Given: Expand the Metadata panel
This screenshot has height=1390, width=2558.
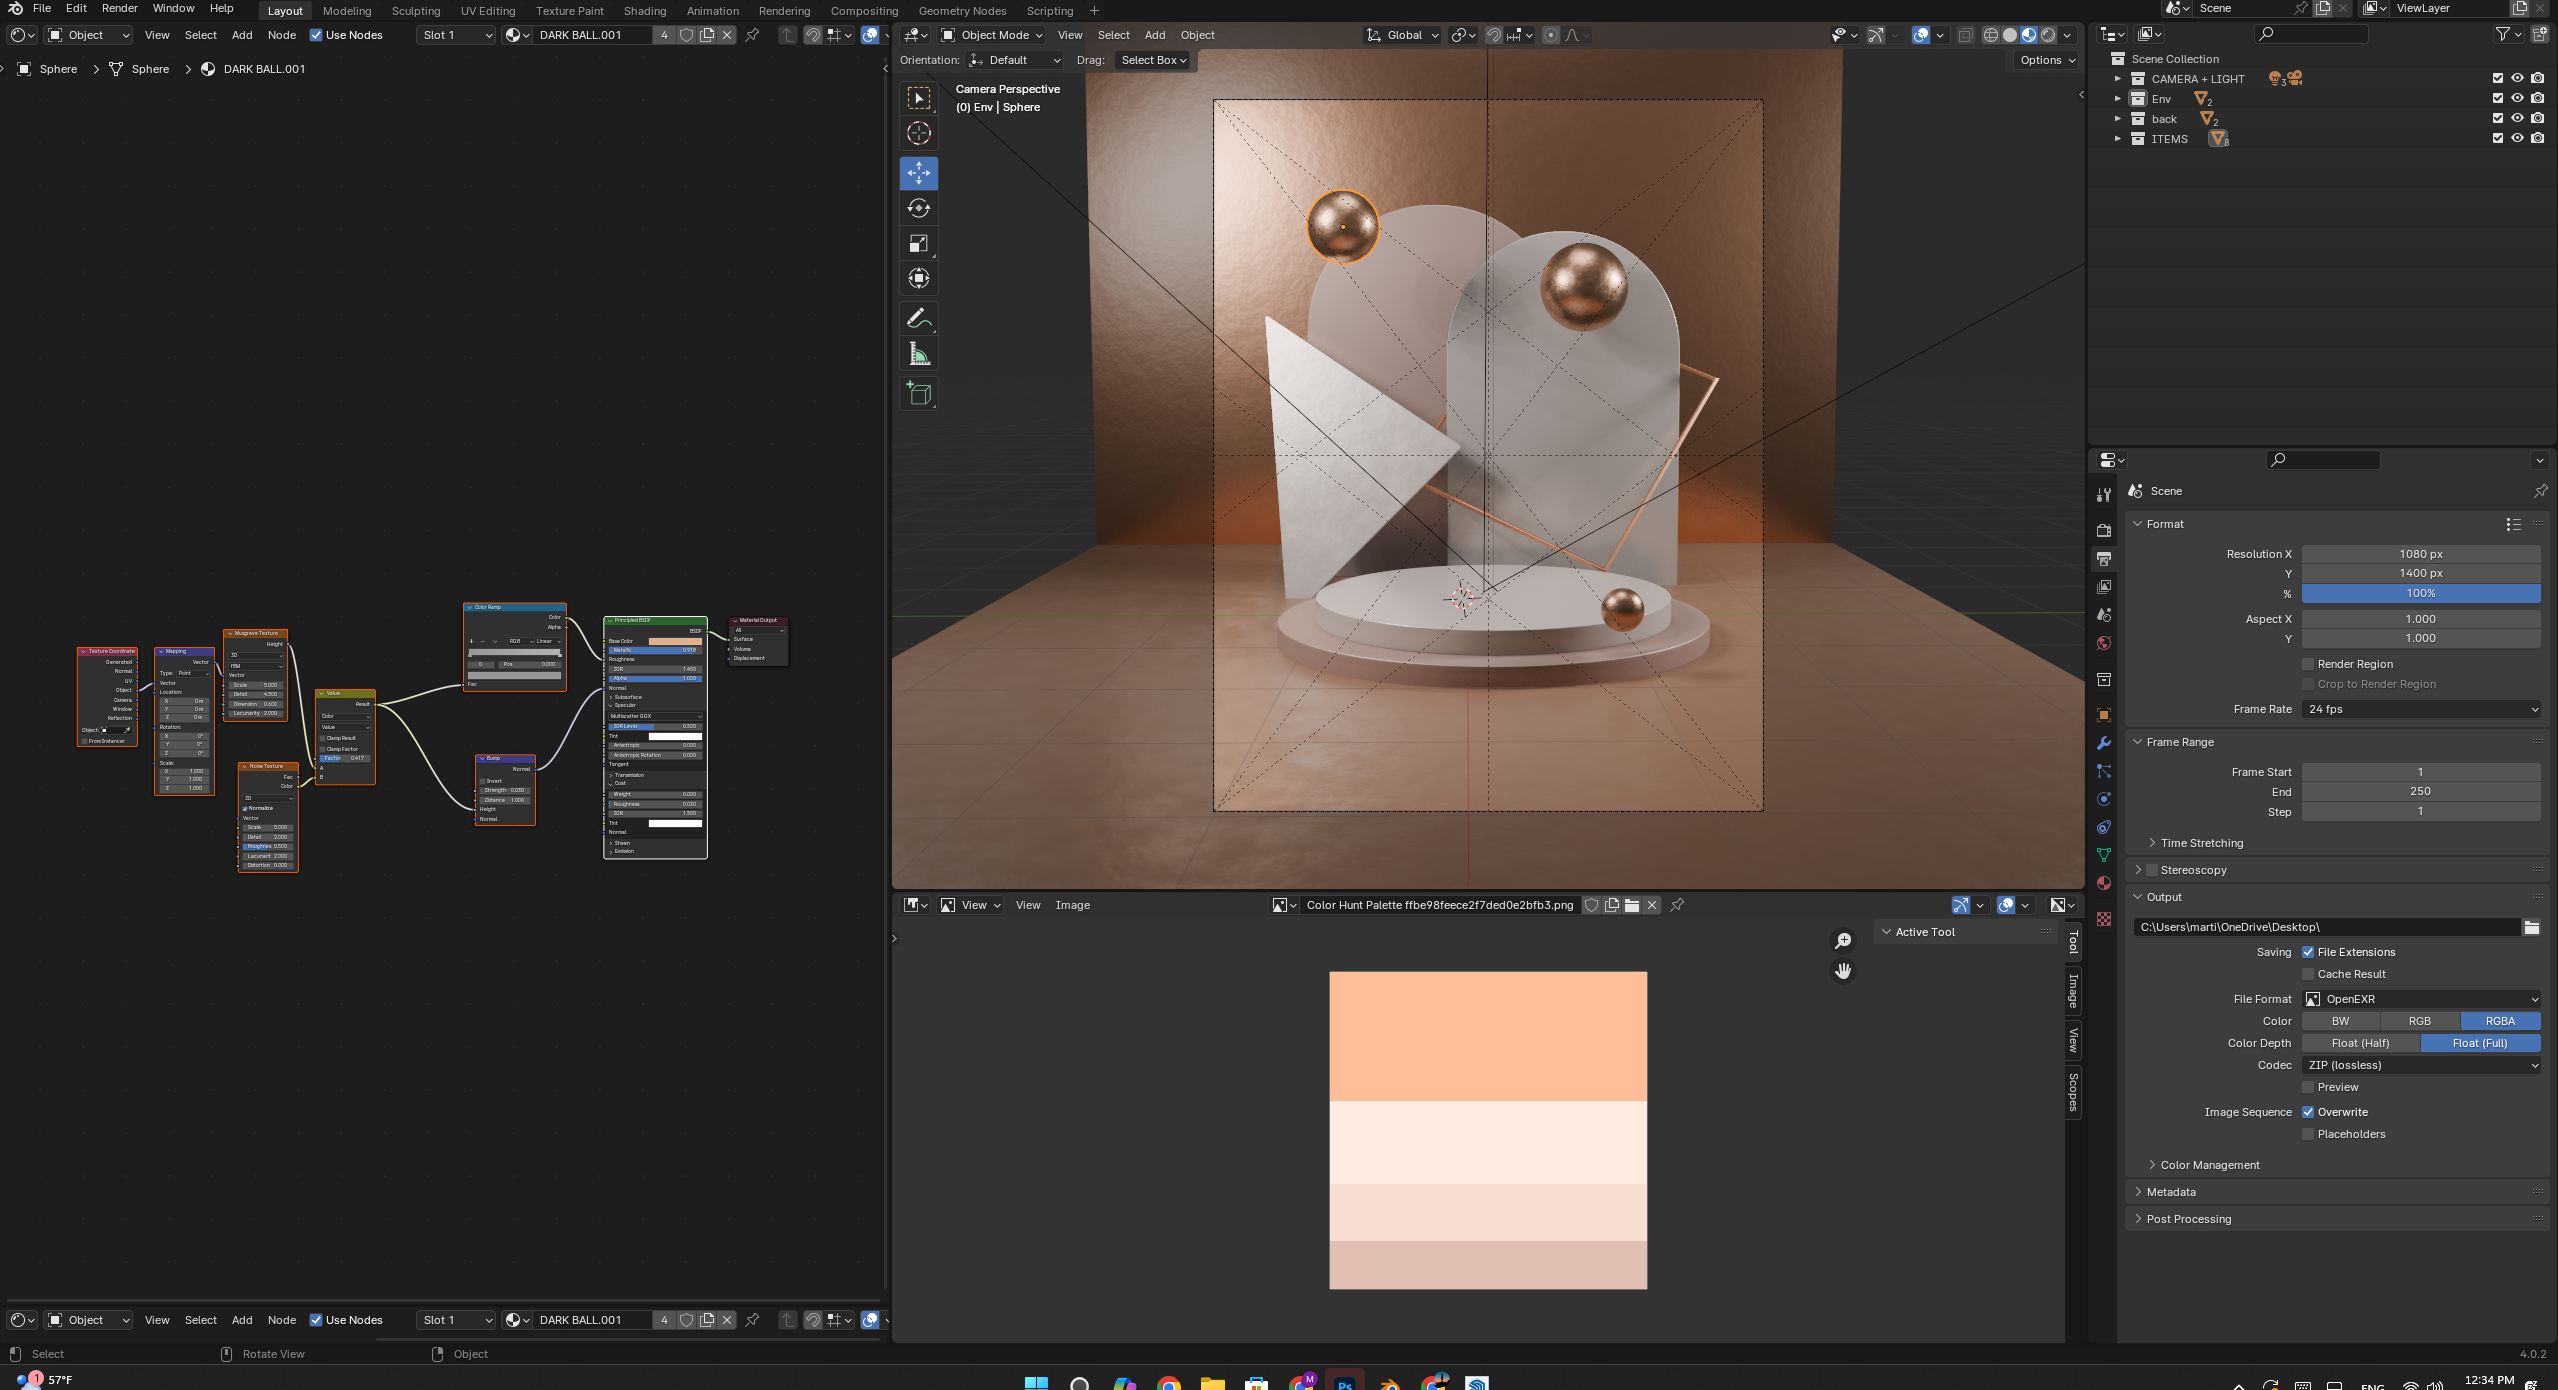Looking at the screenshot, I should coord(2171,1192).
